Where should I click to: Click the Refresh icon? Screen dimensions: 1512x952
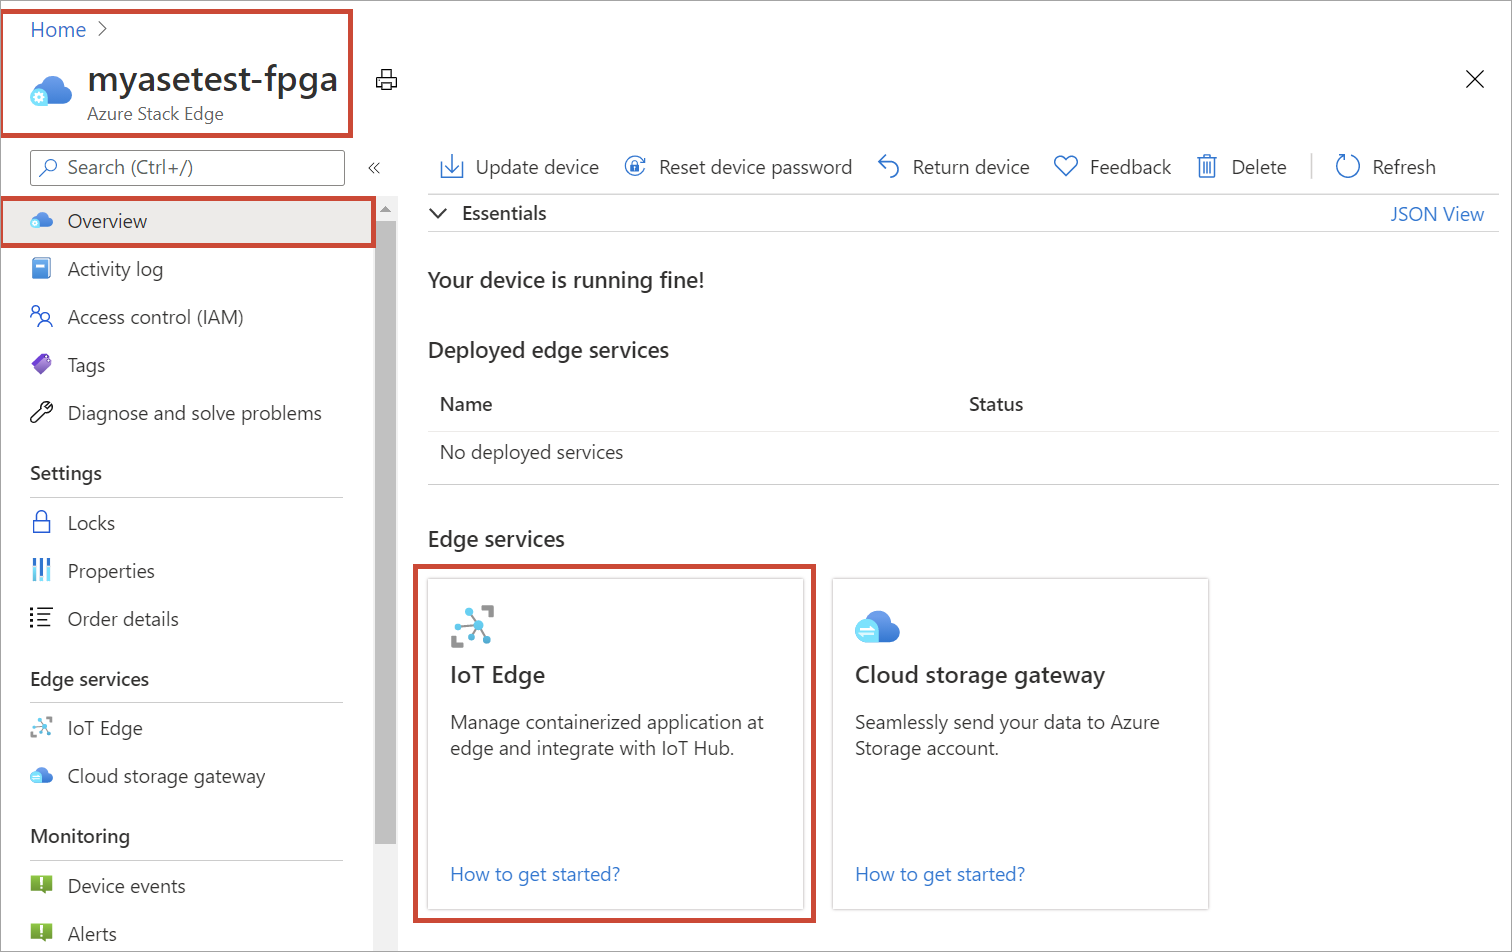click(1347, 166)
